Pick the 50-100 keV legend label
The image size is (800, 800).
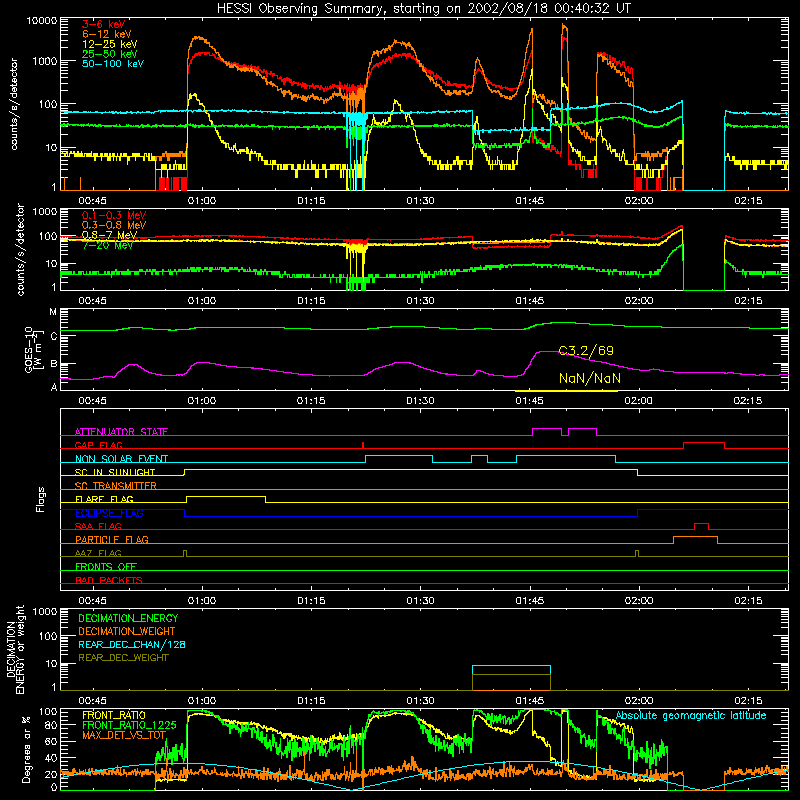tap(113, 64)
